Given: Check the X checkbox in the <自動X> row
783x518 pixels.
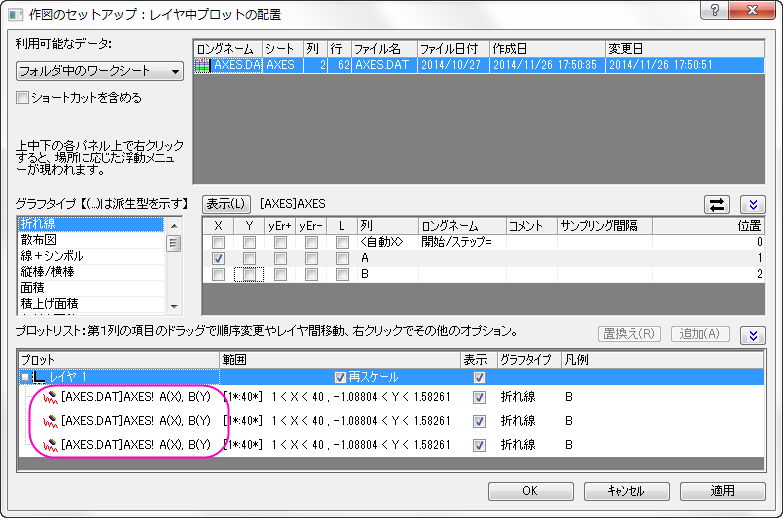Looking at the screenshot, I should 218,242.
